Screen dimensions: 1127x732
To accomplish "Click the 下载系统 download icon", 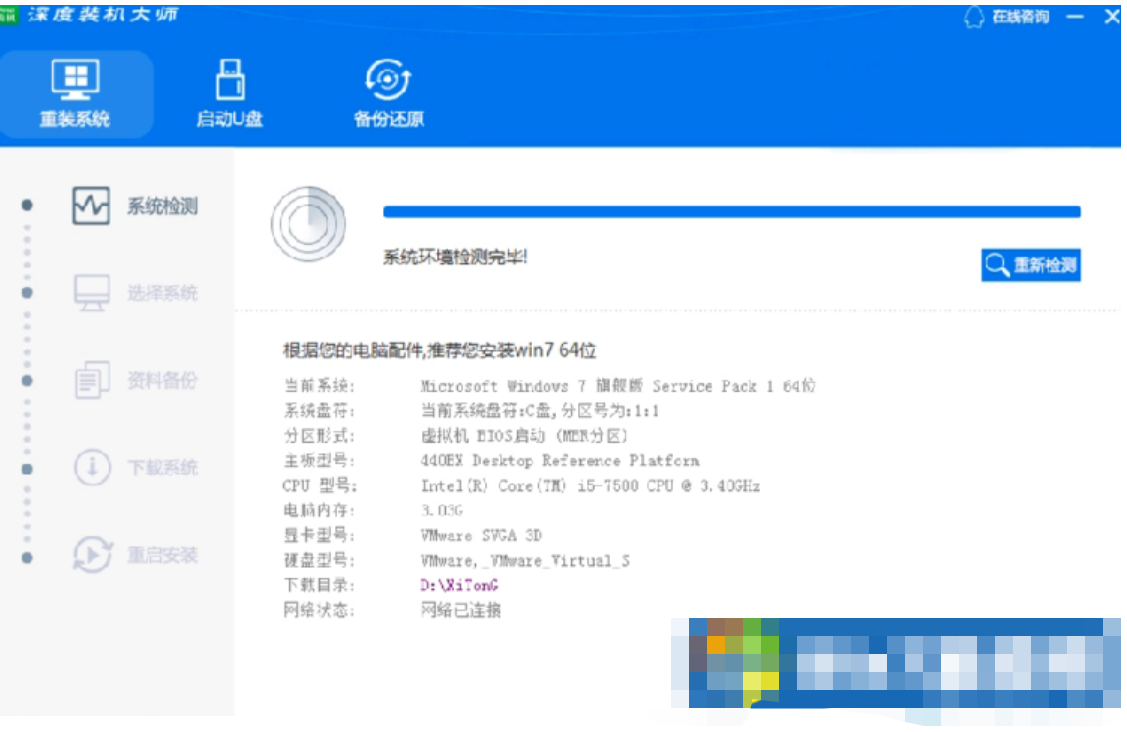I will tap(92, 467).
